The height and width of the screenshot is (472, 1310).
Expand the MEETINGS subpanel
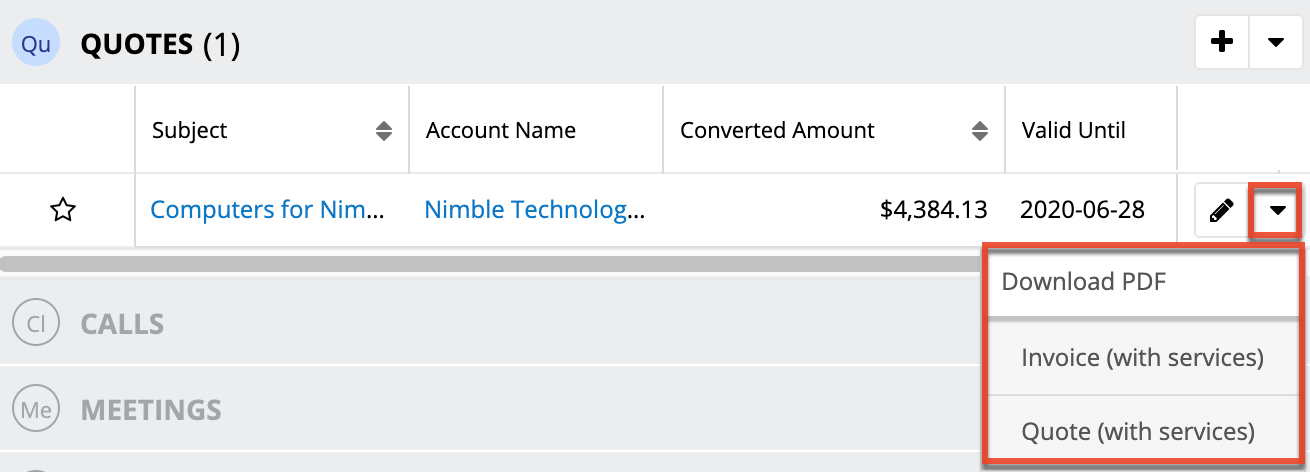coord(150,409)
